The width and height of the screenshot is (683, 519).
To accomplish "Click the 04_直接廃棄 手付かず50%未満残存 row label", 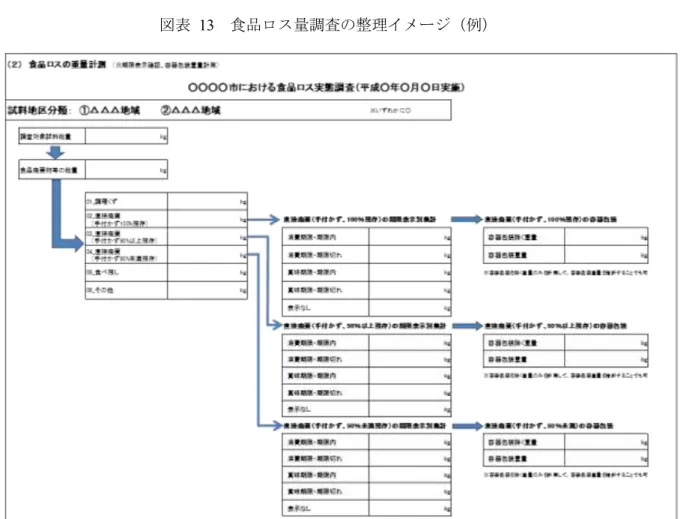I will [126, 254].
